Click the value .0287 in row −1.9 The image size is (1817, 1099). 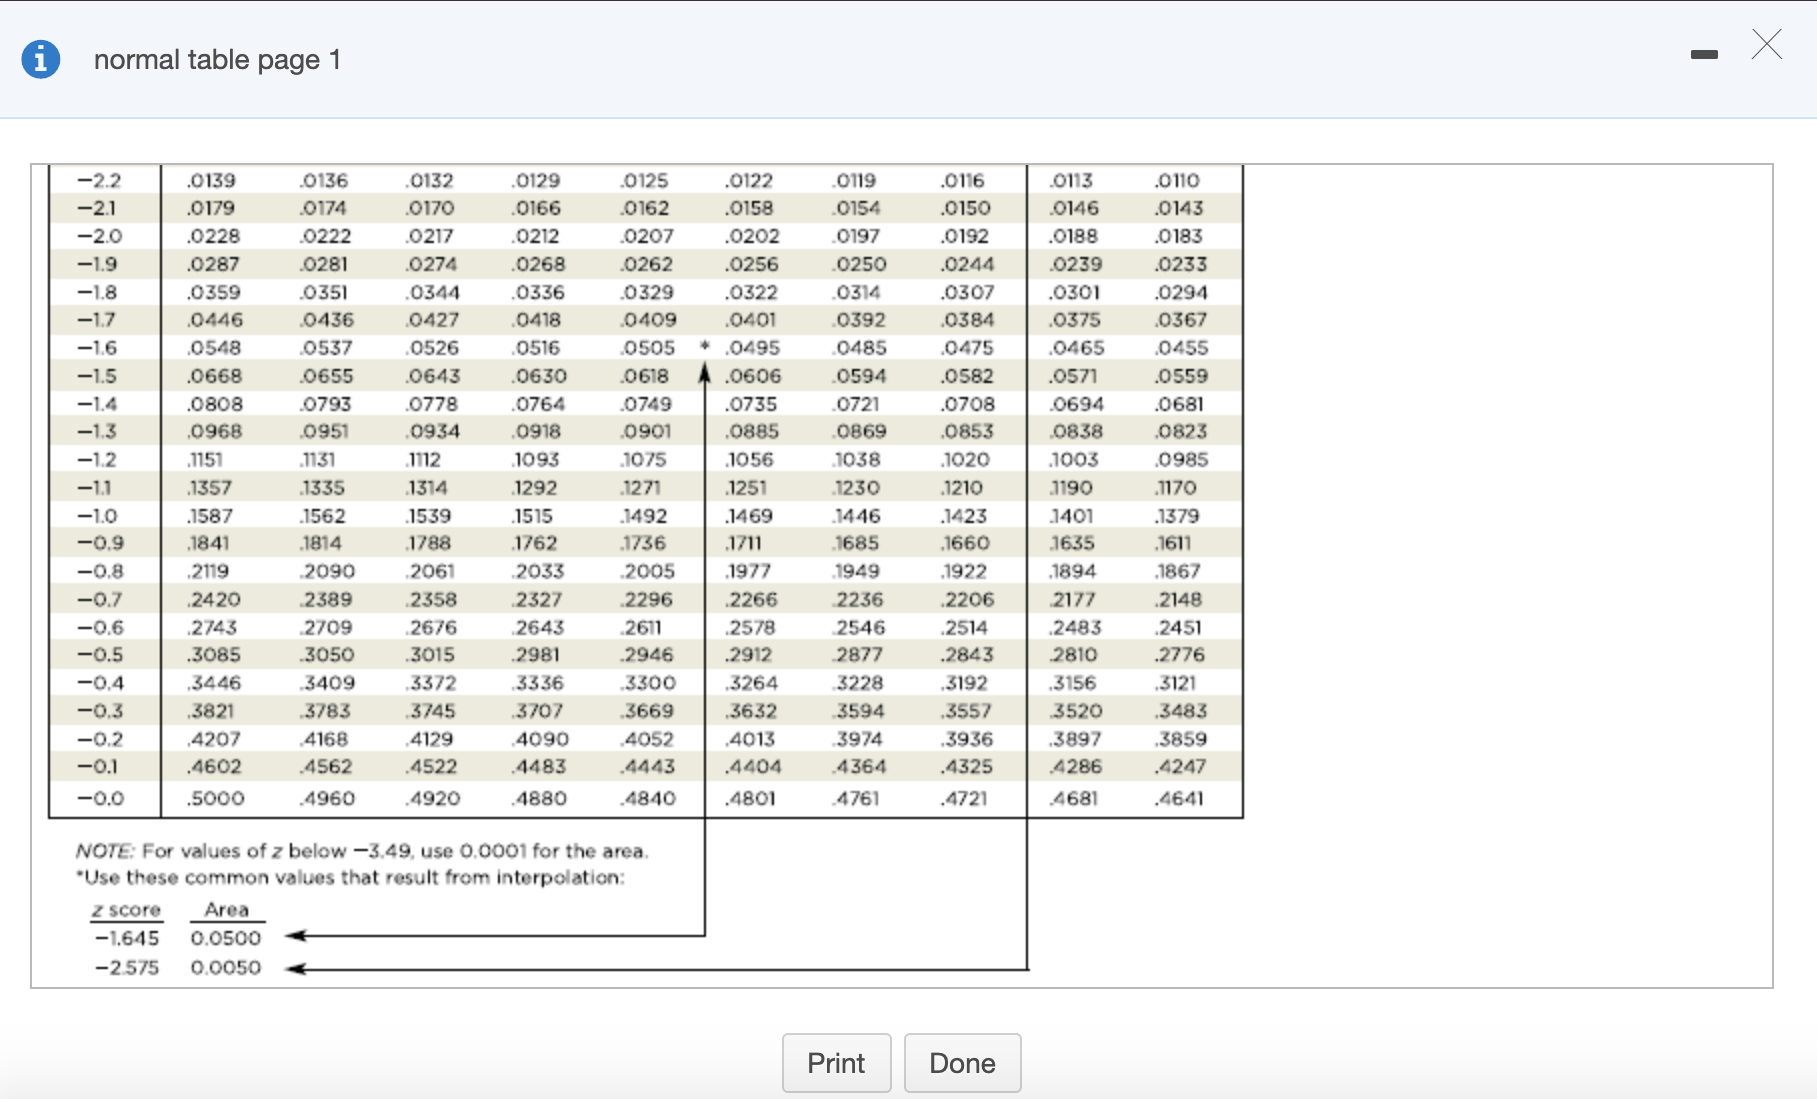coord(213,265)
